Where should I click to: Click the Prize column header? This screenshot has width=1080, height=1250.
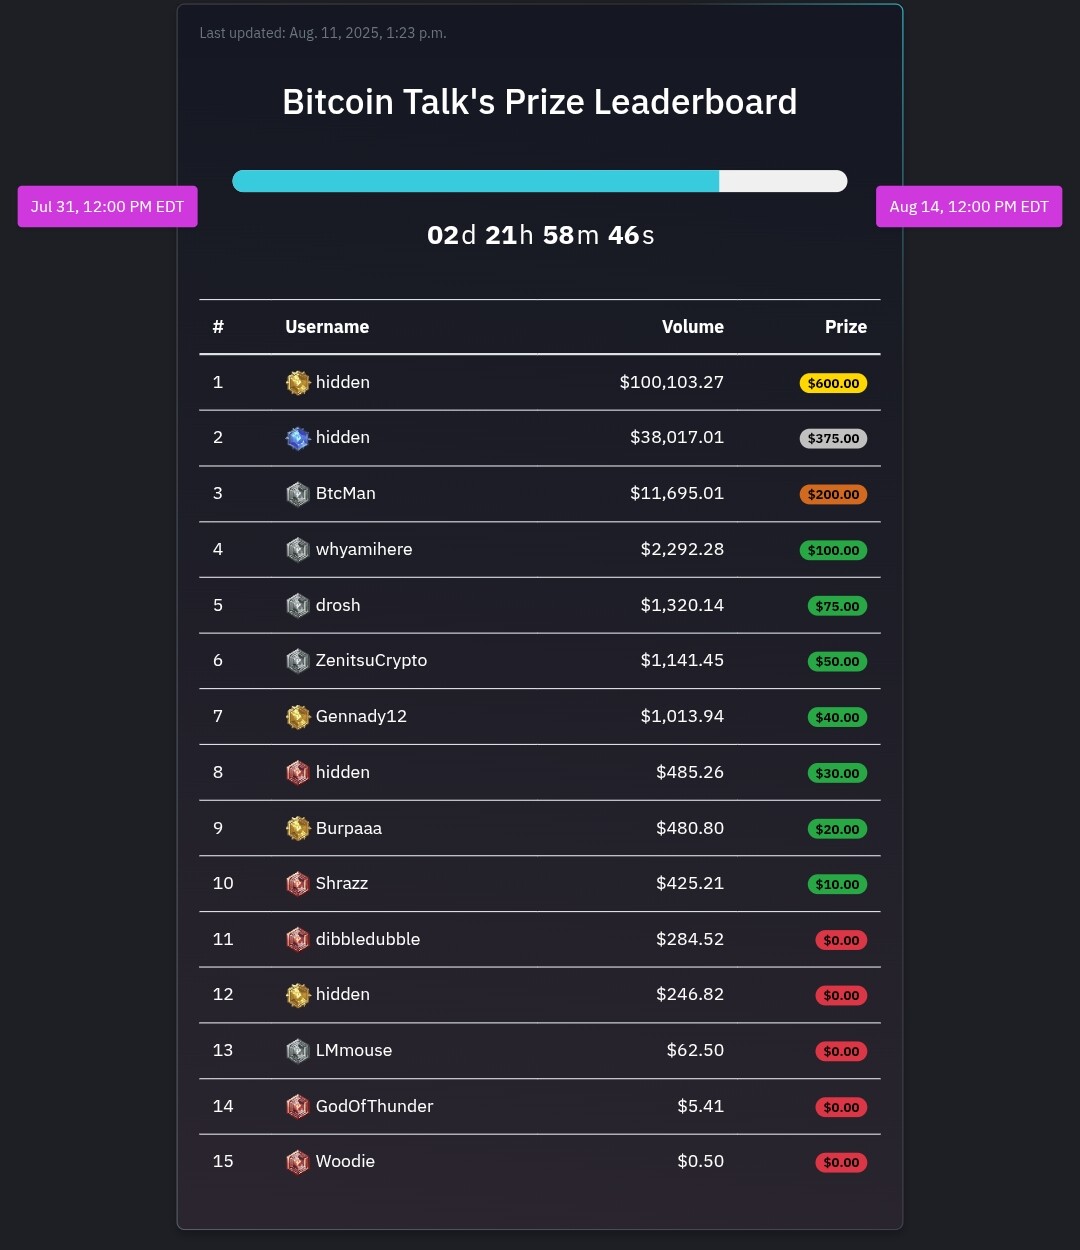[x=846, y=327]
